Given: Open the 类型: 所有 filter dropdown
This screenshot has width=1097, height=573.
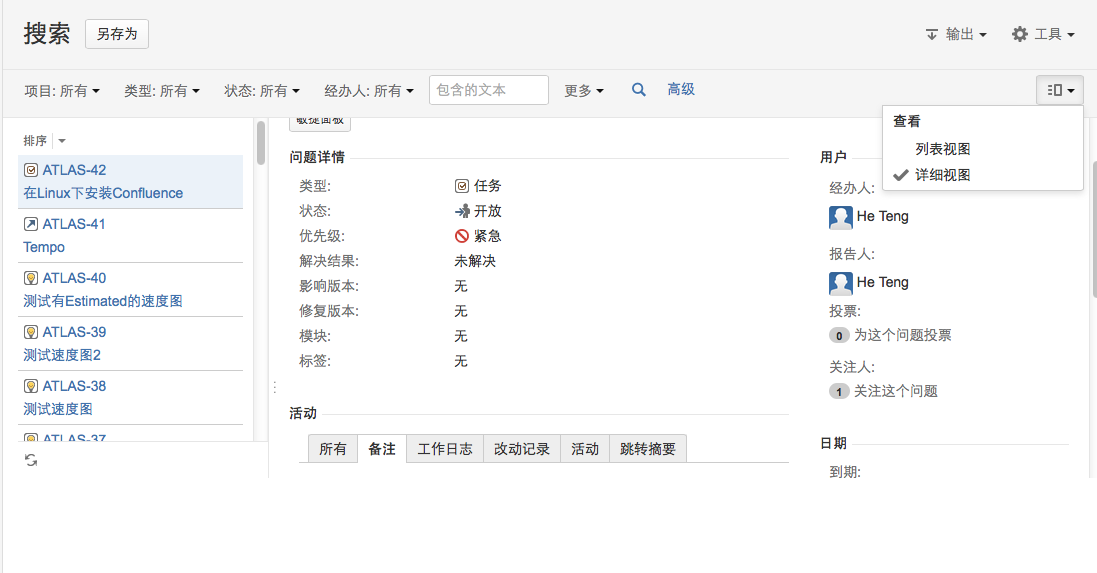Looking at the screenshot, I should 162,91.
